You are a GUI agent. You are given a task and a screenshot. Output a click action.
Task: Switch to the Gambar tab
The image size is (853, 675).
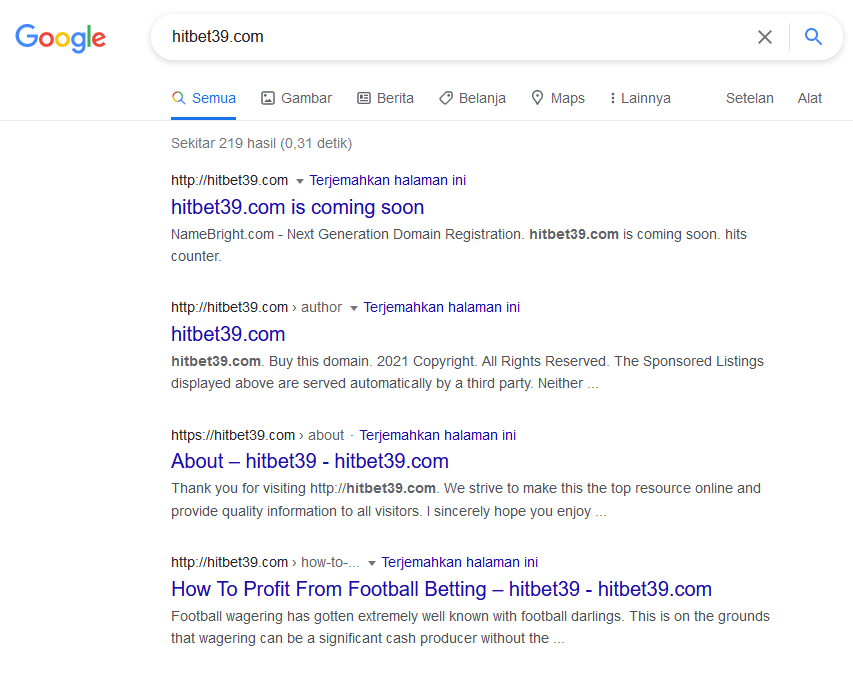[296, 98]
